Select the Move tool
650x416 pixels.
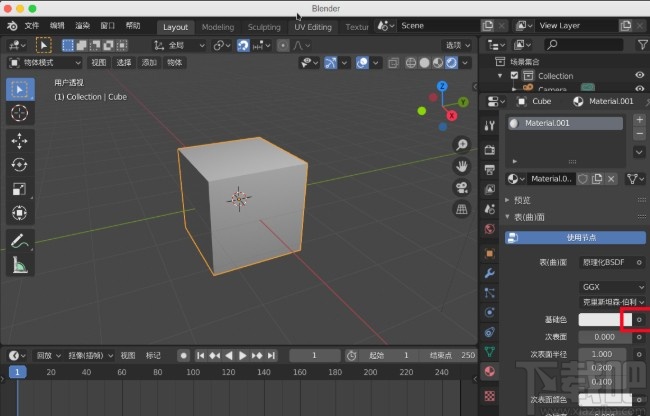pos(19,141)
